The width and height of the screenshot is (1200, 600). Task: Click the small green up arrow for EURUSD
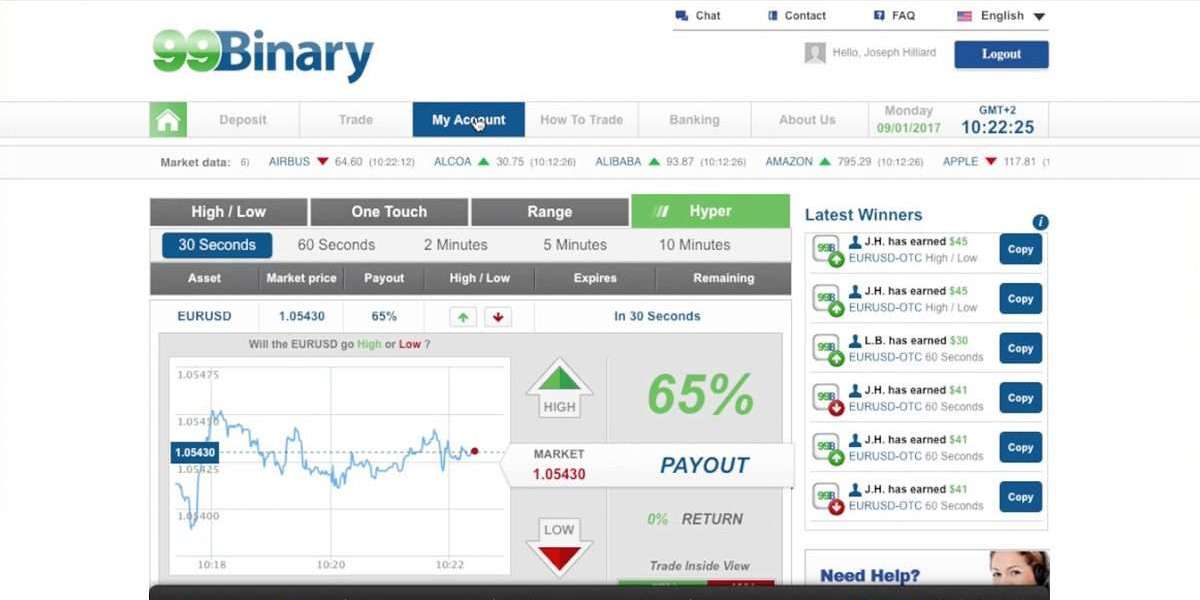click(462, 317)
